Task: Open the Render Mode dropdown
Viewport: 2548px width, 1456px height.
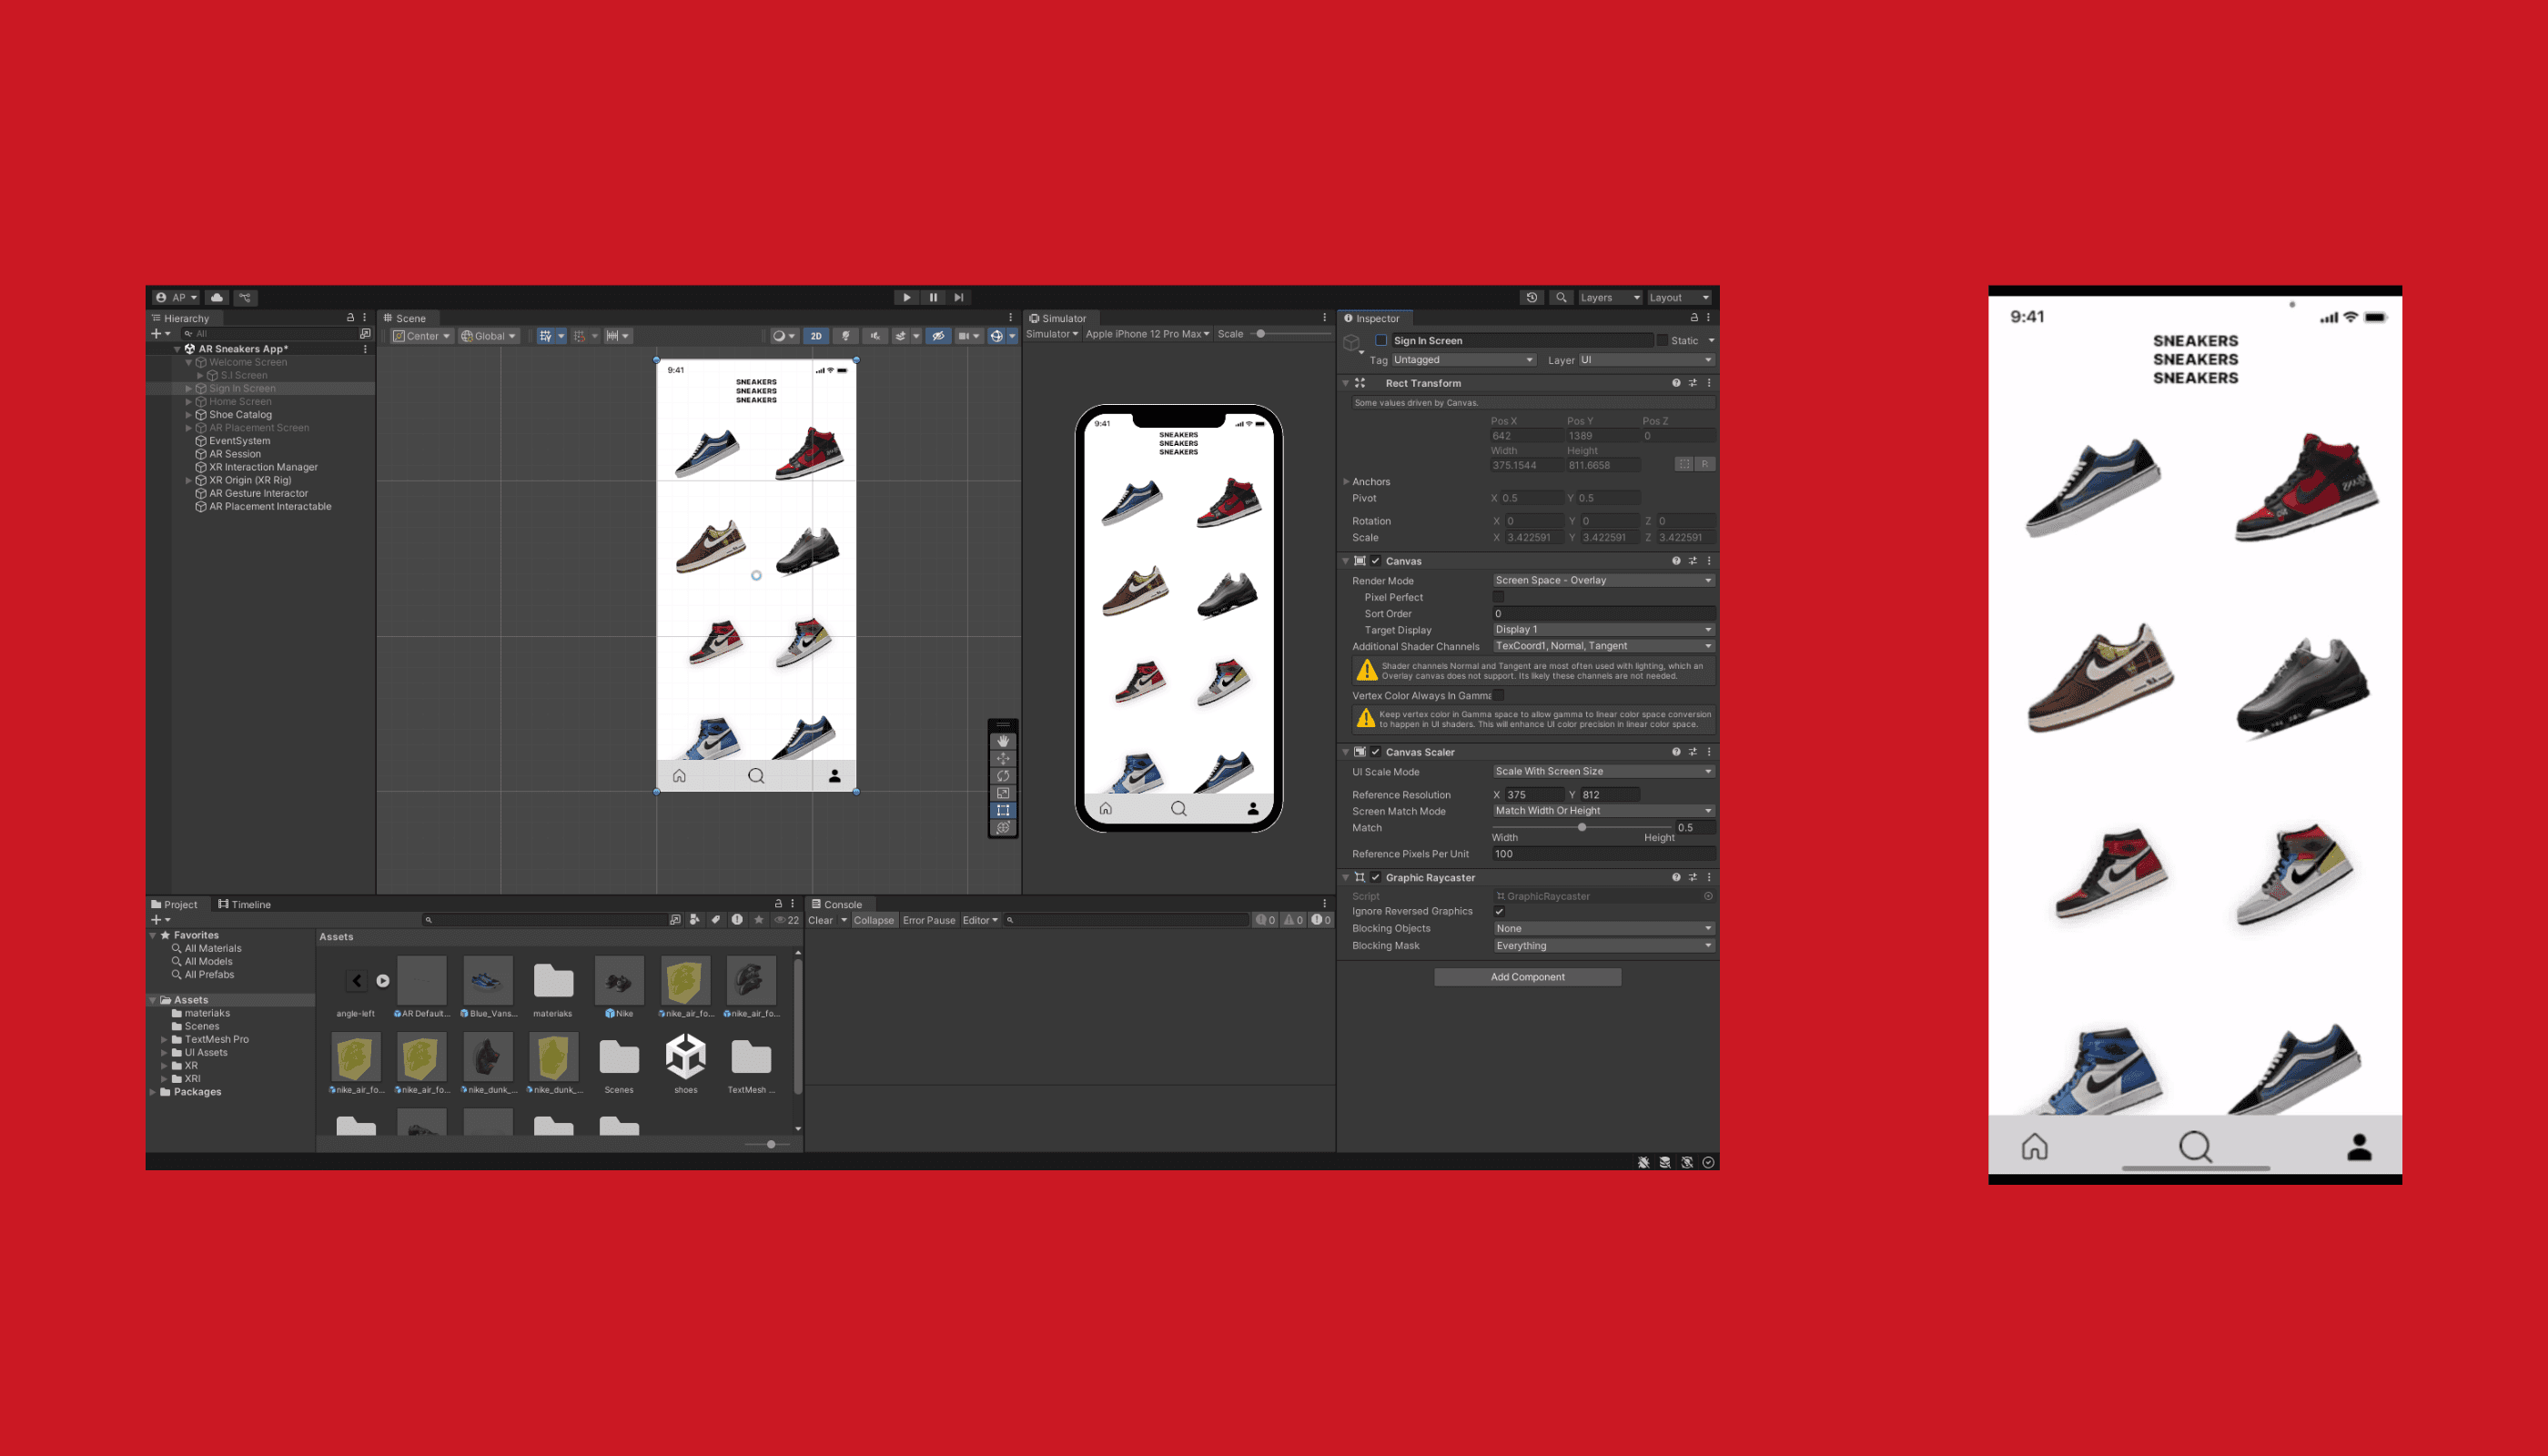Action: [x=1603, y=580]
